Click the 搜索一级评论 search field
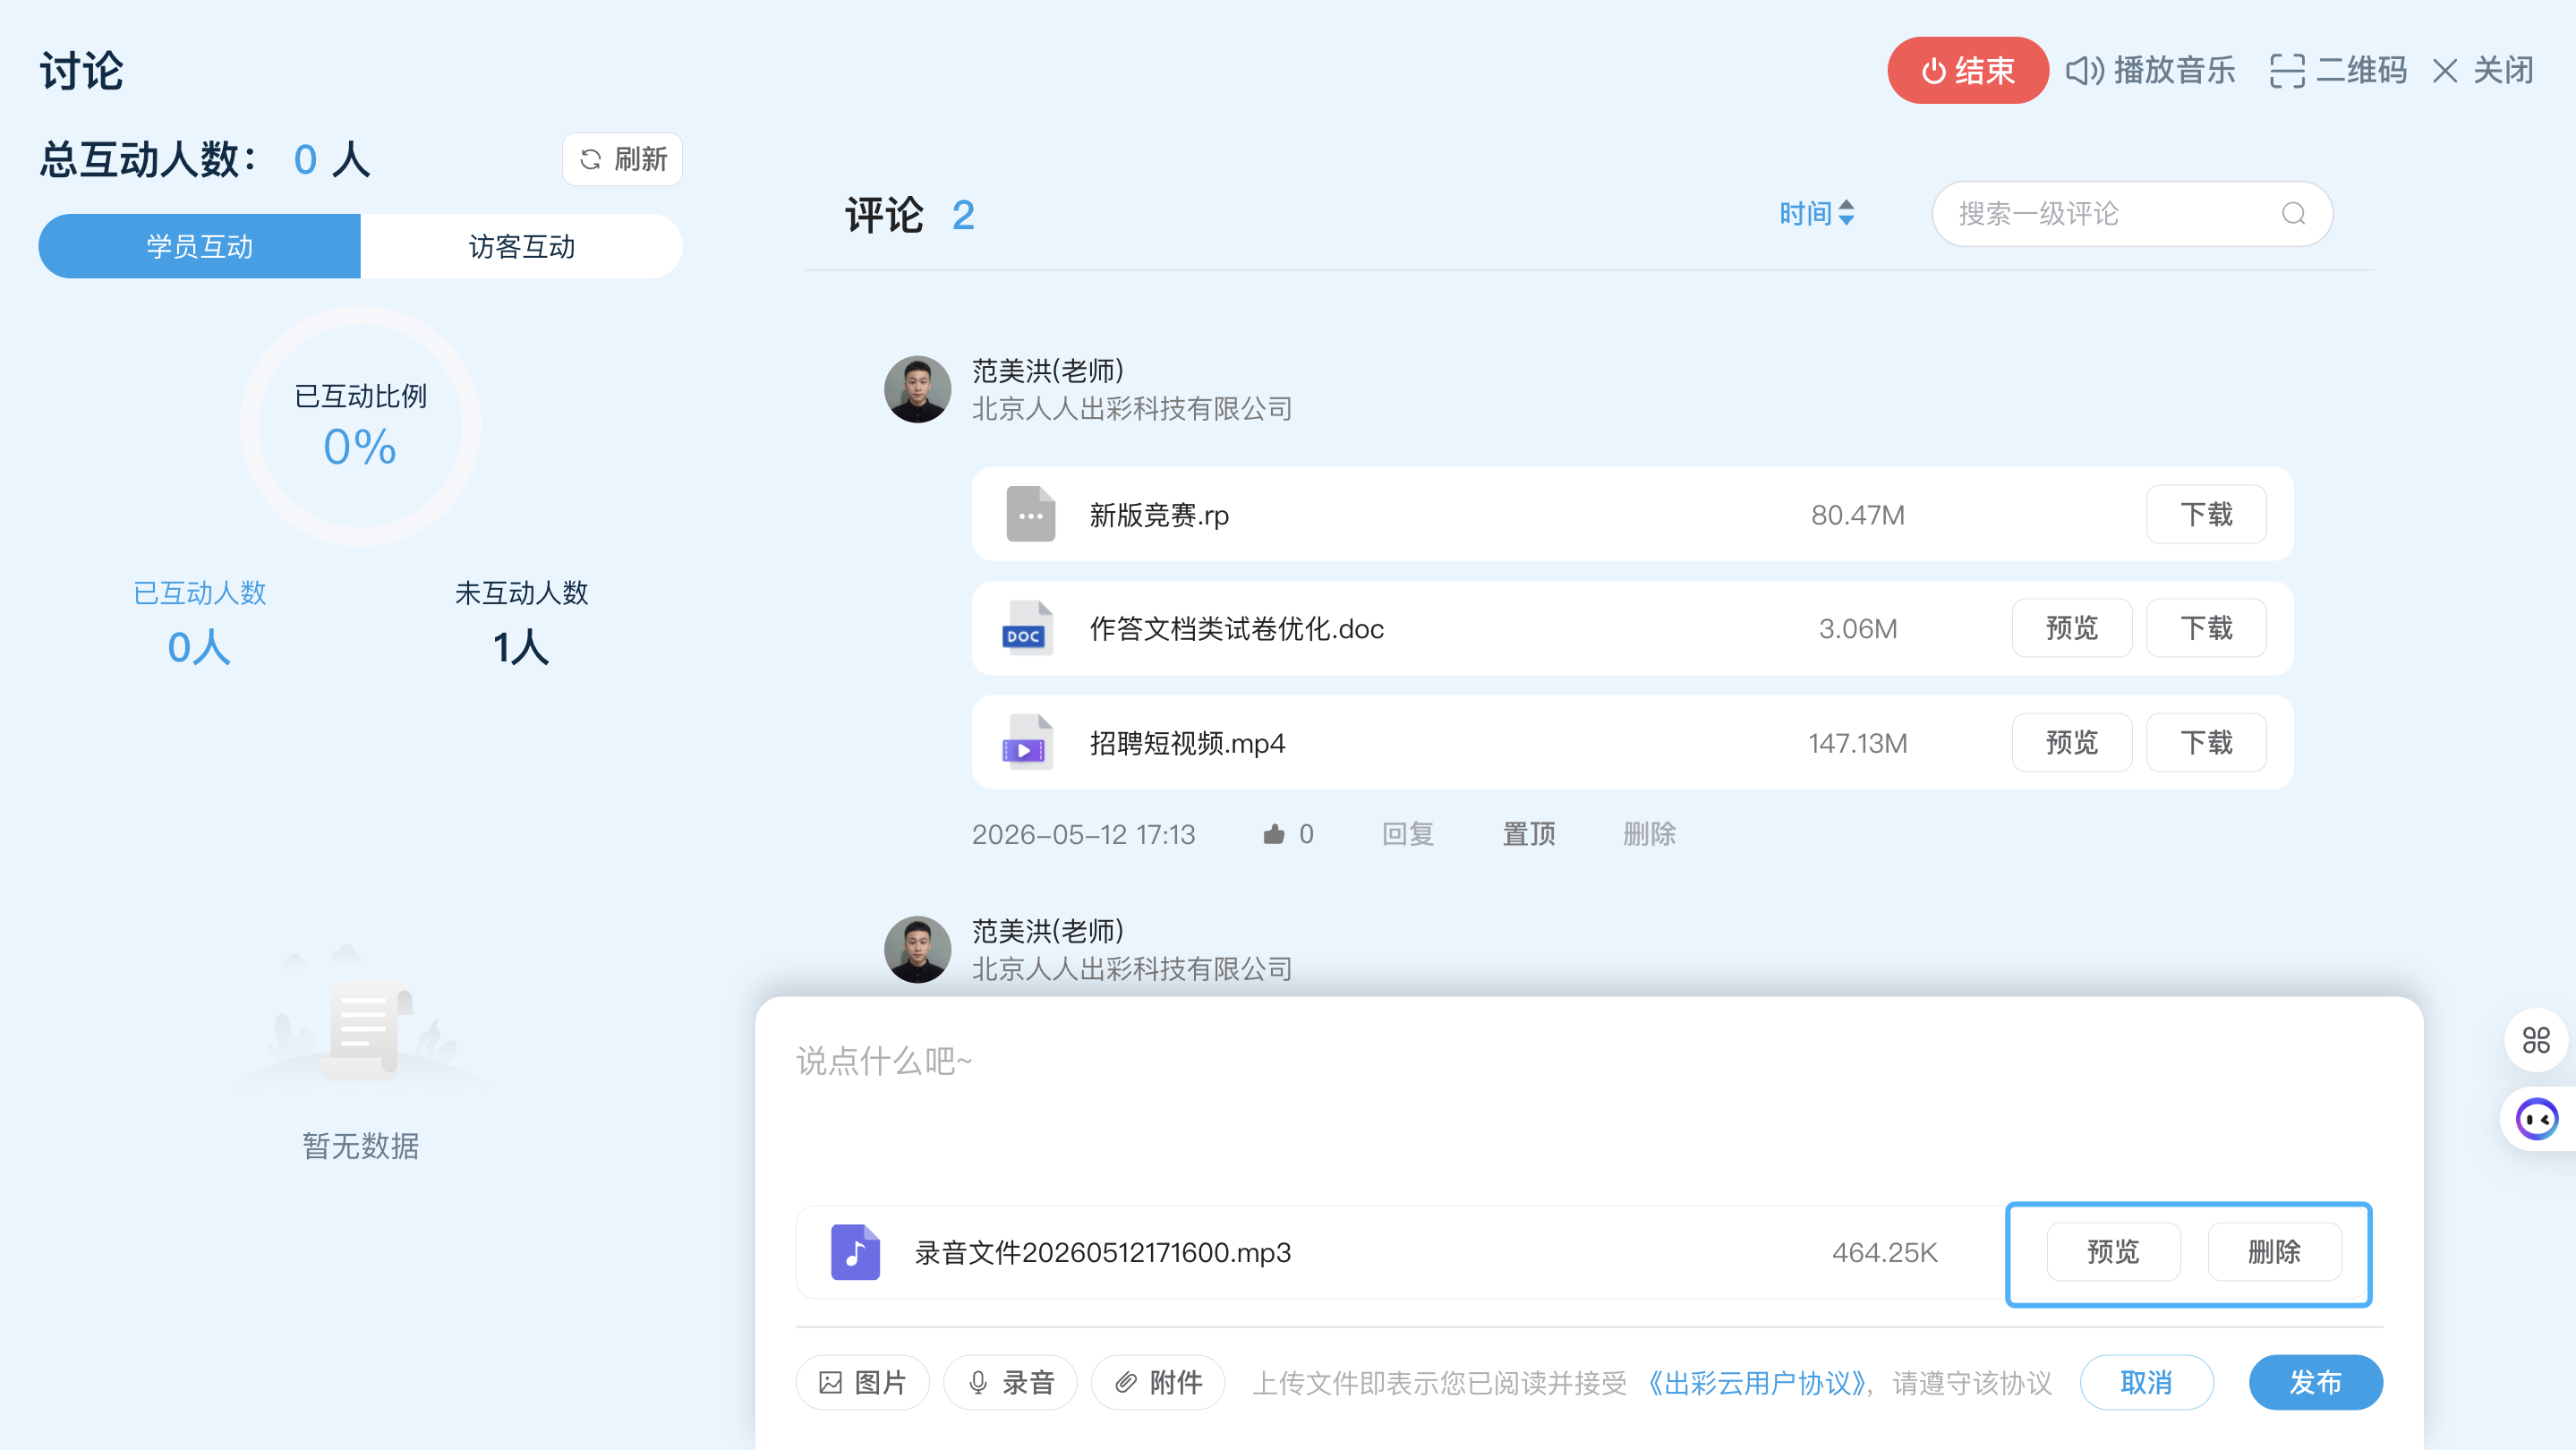The width and height of the screenshot is (2576, 1450). [2131, 213]
